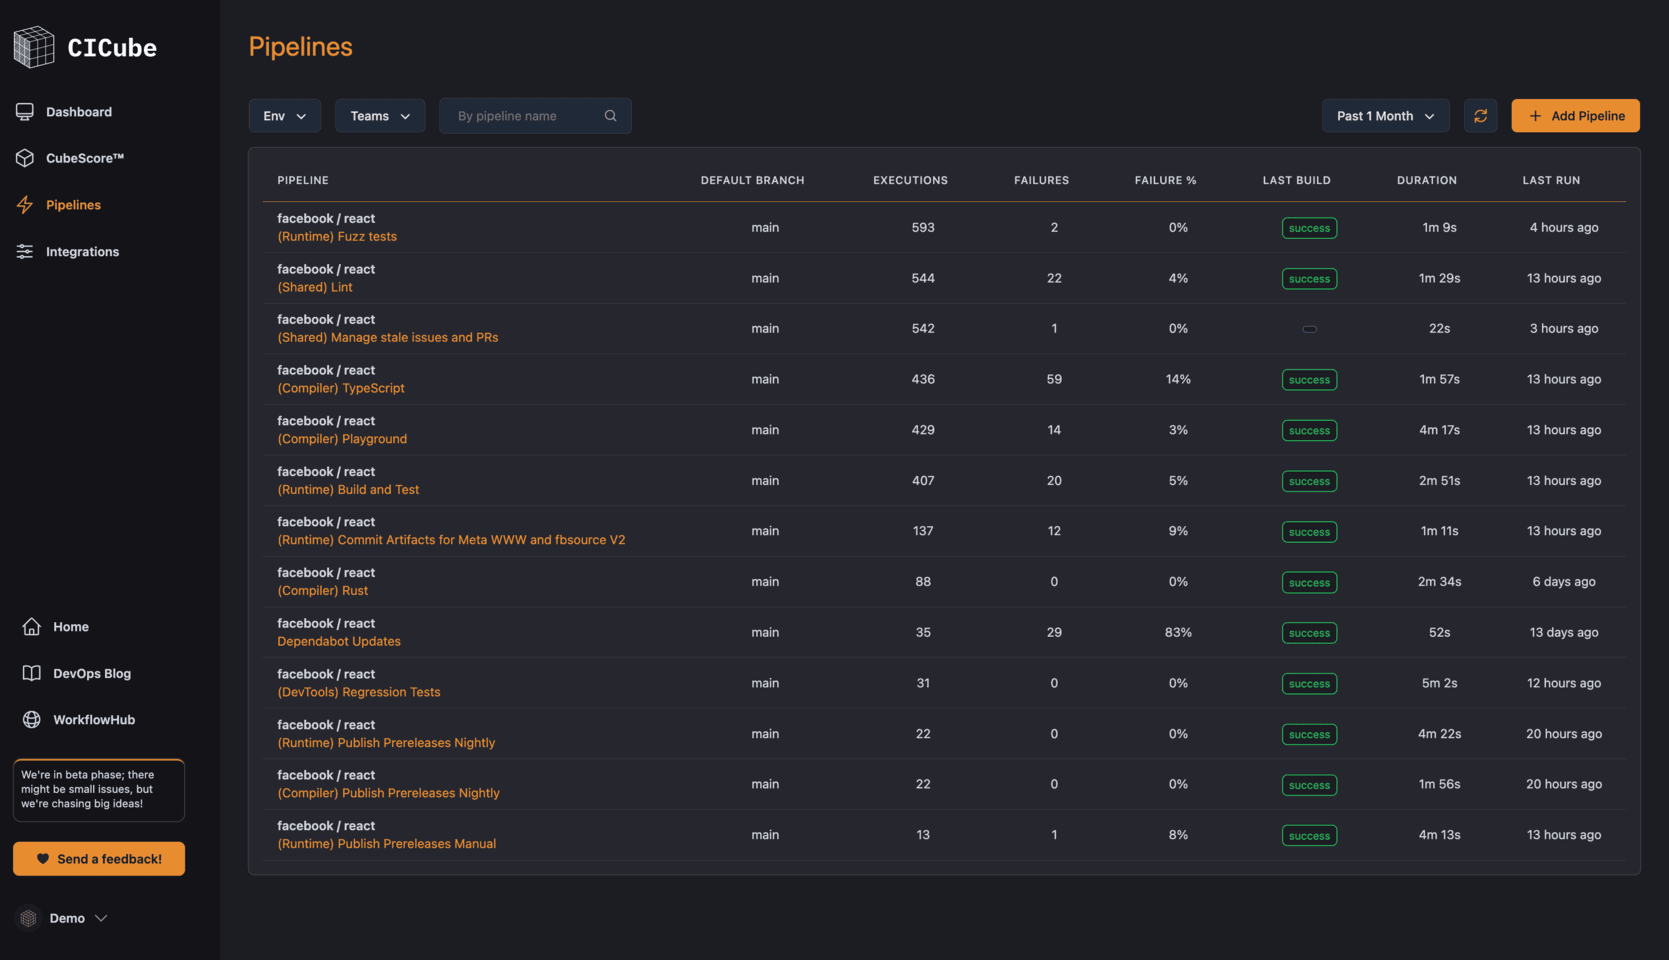Open Commit Artifacts for Meta WWW pipeline
This screenshot has width=1669, height=960.
pos(451,540)
